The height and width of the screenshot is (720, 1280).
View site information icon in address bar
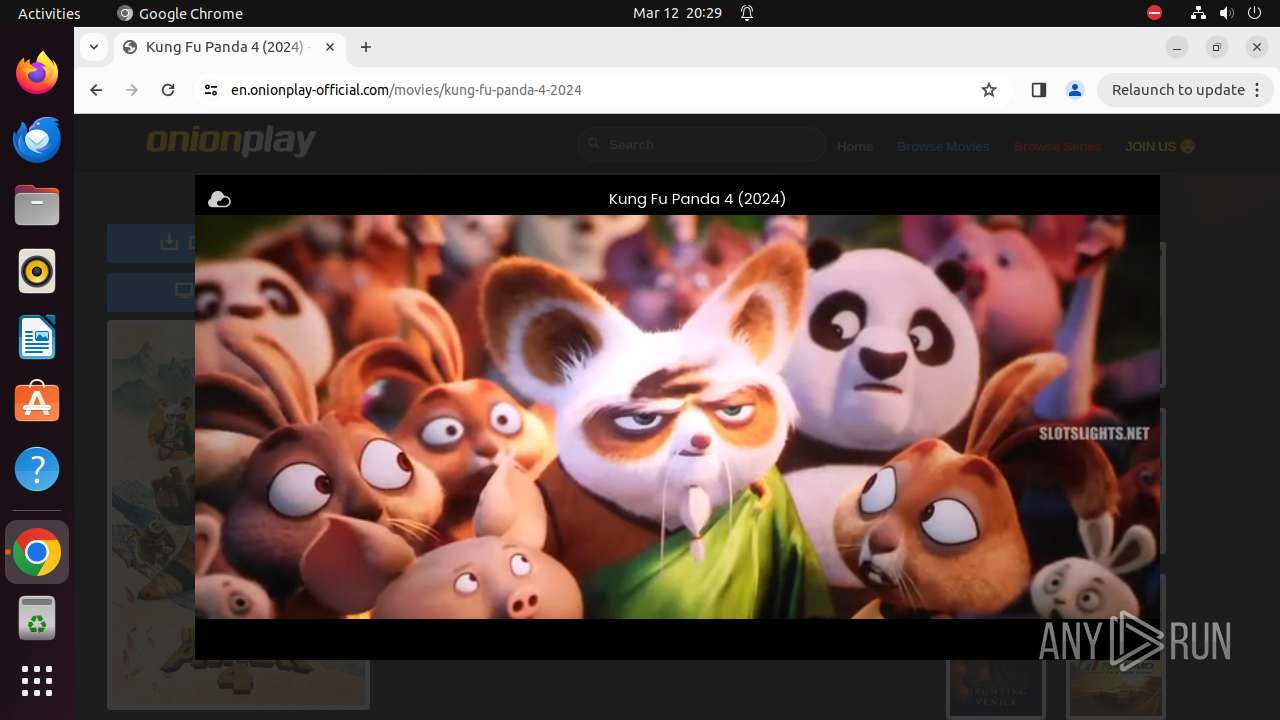coord(210,90)
